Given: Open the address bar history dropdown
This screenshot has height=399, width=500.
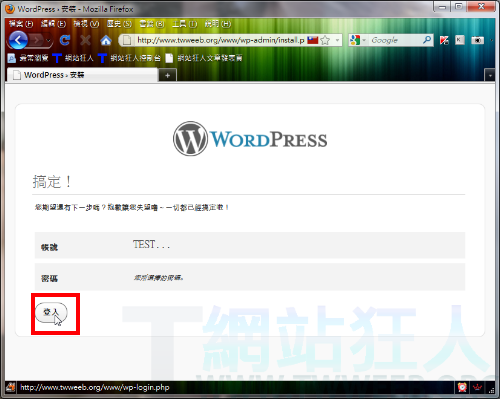Looking at the screenshot, I should point(337,40).
